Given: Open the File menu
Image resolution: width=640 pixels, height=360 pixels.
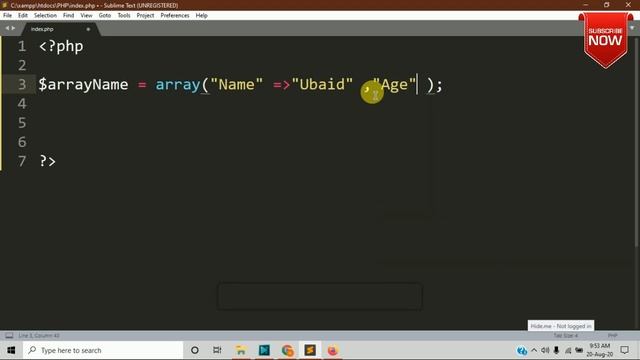Looking at the screenshot, I should (x=7, y=16).
